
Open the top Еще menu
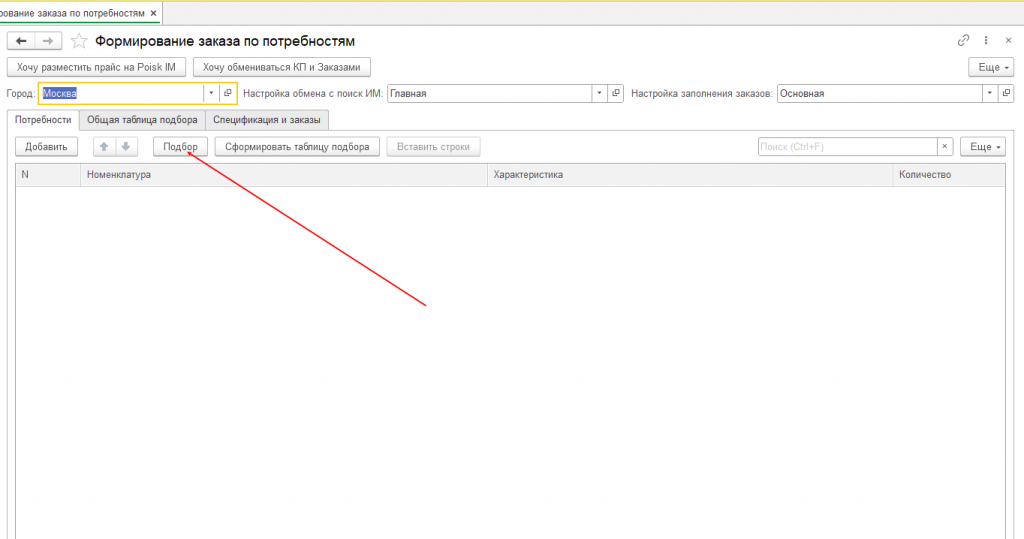pos(991,67)
